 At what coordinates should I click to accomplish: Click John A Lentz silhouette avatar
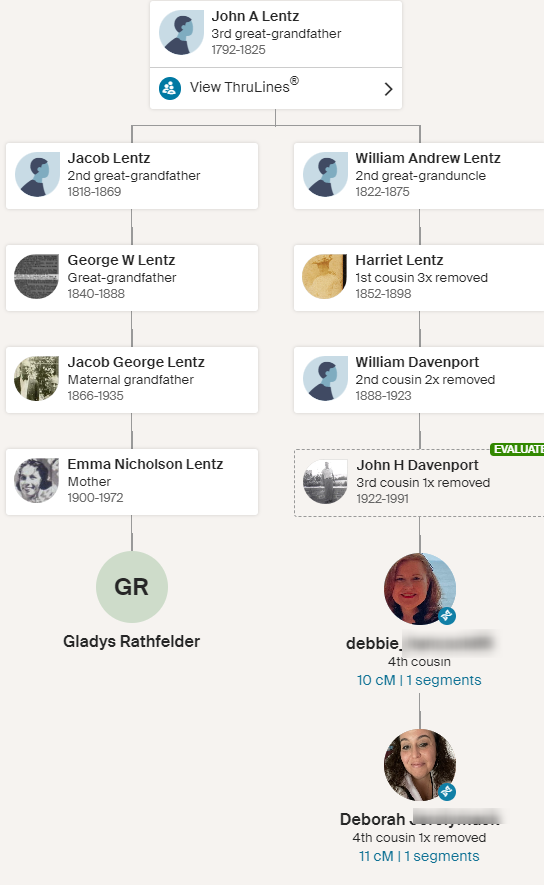(181, 32)
